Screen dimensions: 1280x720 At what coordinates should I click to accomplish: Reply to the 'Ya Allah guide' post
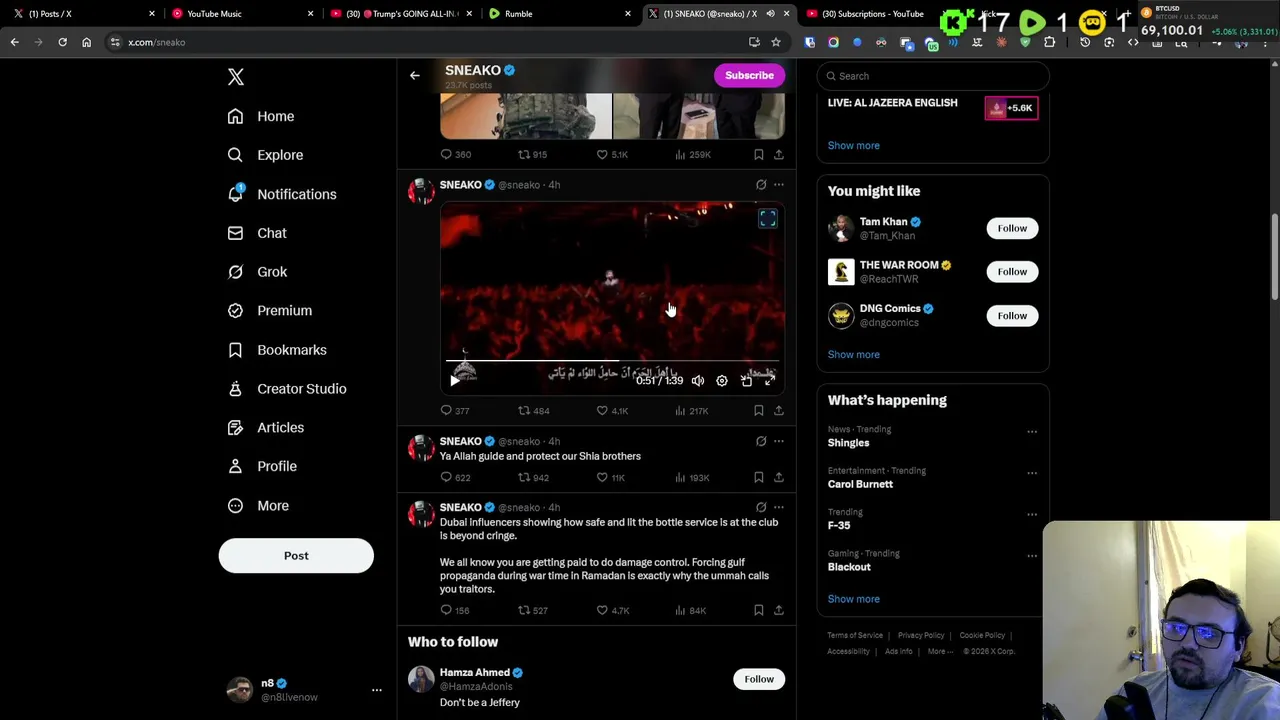[x=455, y=478]
